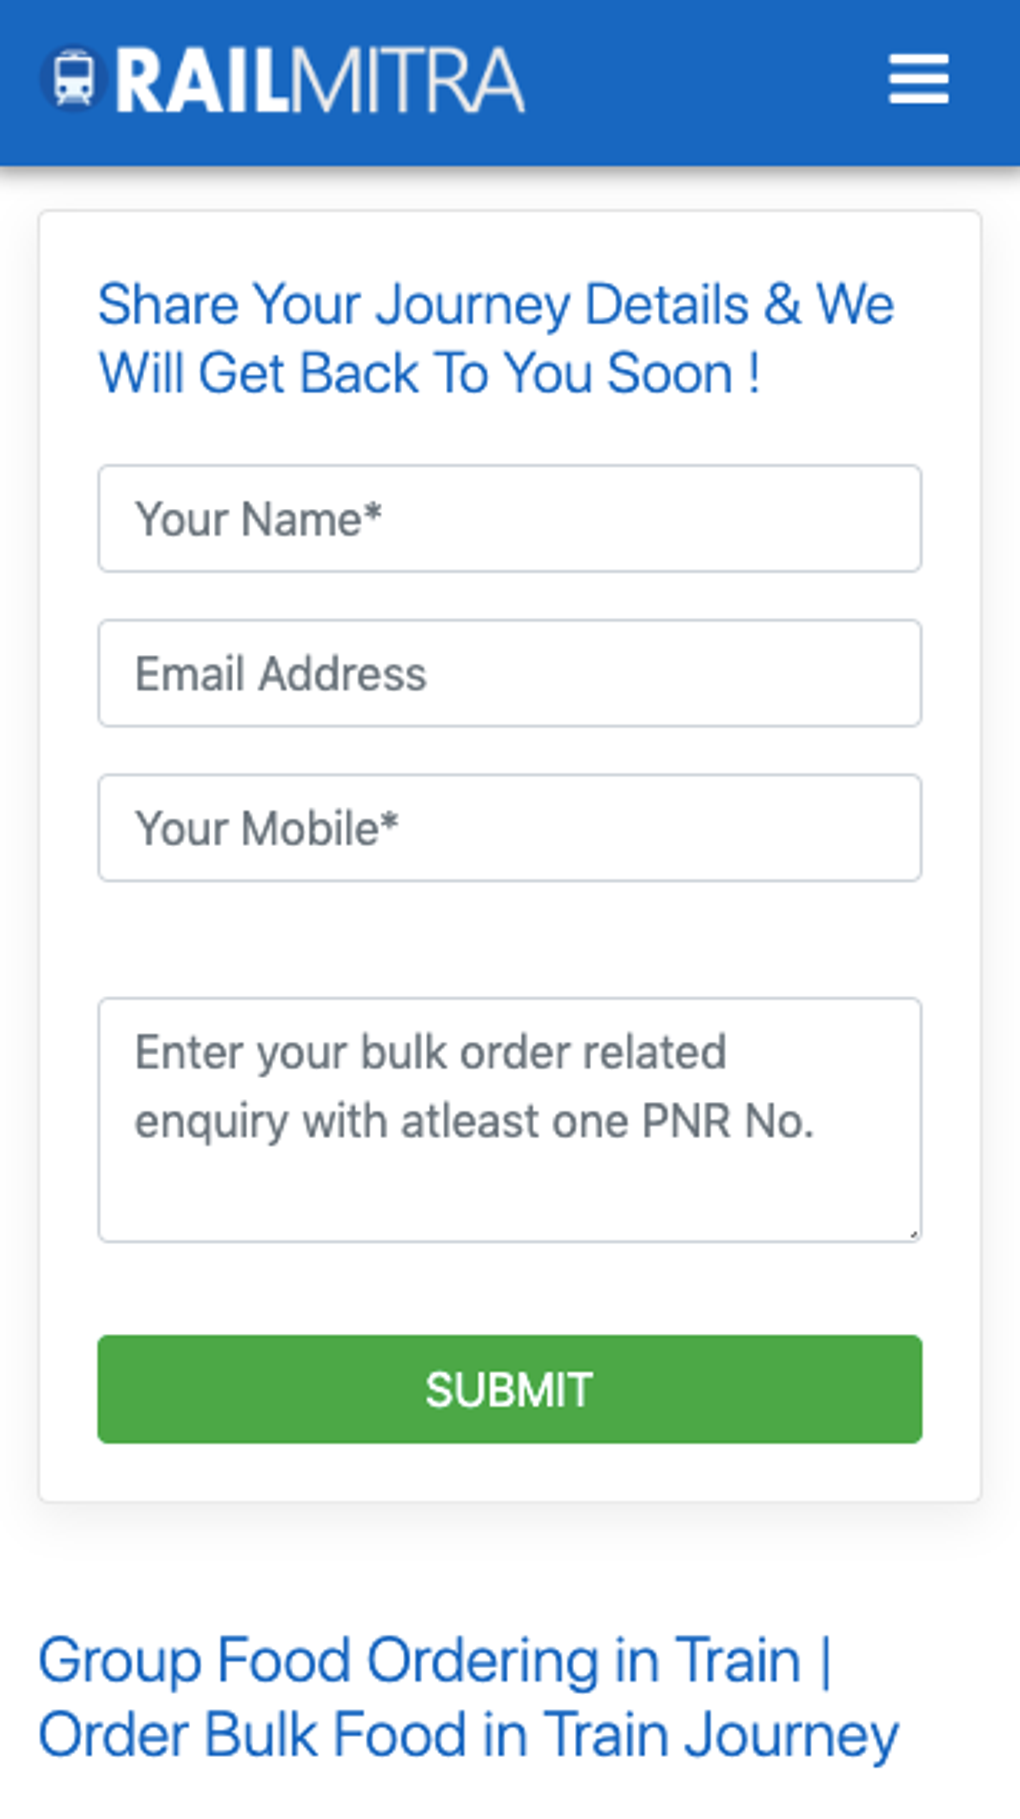
Task: Click 'Order Bulk Food in Train Journey' text
Action: click(x=468, y=1735)
